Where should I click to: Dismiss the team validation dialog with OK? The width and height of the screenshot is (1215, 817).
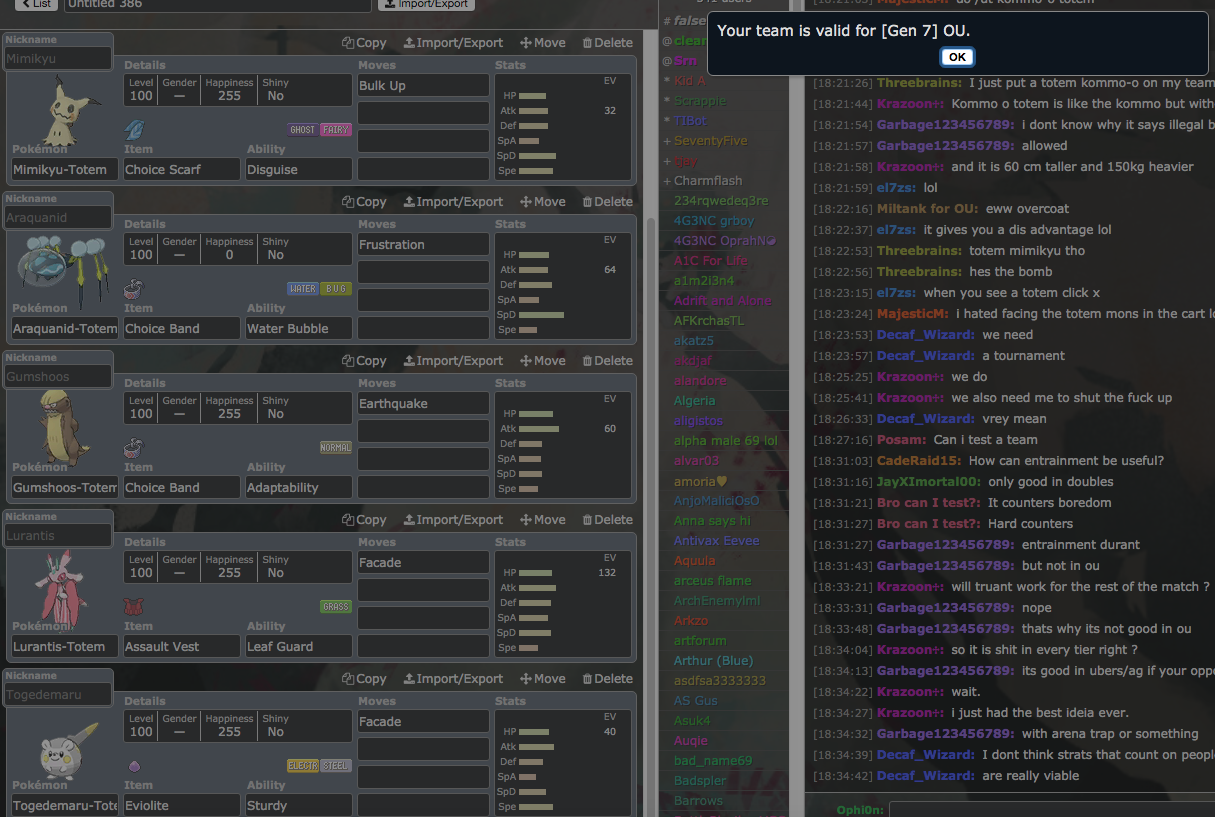tap(957, 57)
